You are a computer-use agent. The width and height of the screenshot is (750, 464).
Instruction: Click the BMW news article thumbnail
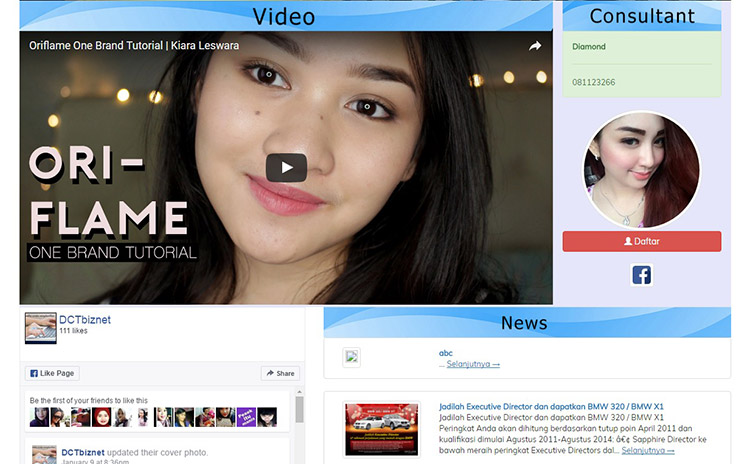[x=381, y=429]
